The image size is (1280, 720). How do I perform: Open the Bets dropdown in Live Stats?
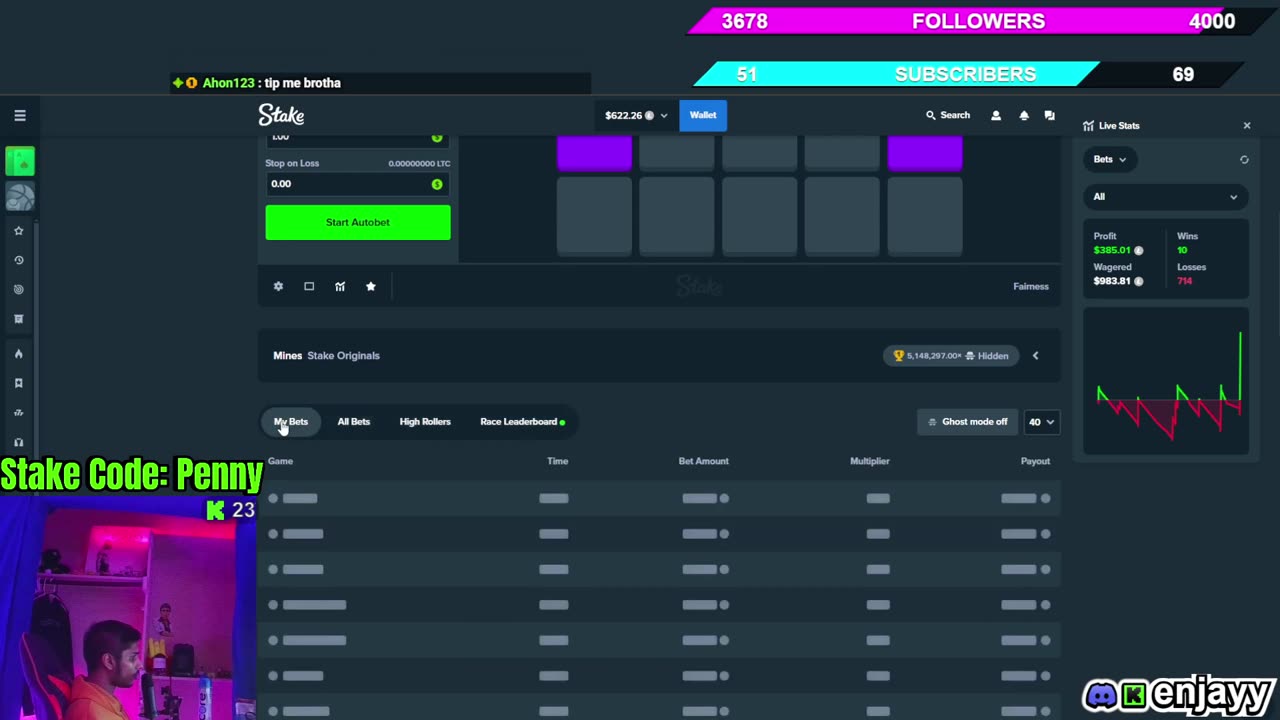(x=1109, y=160)
